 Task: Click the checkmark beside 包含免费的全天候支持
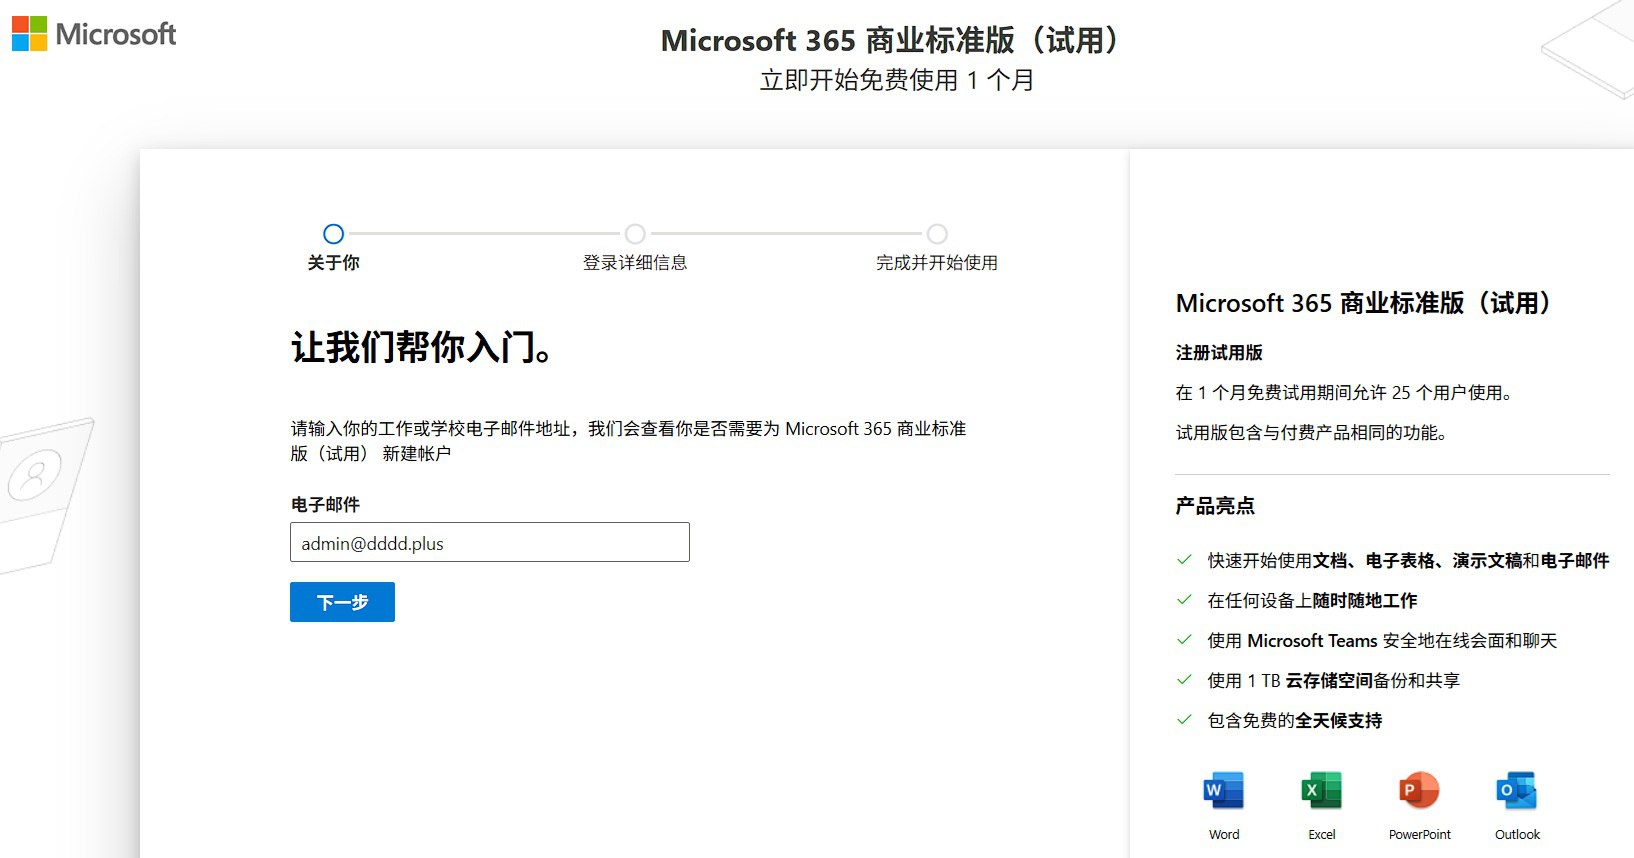coord(1185,720)
